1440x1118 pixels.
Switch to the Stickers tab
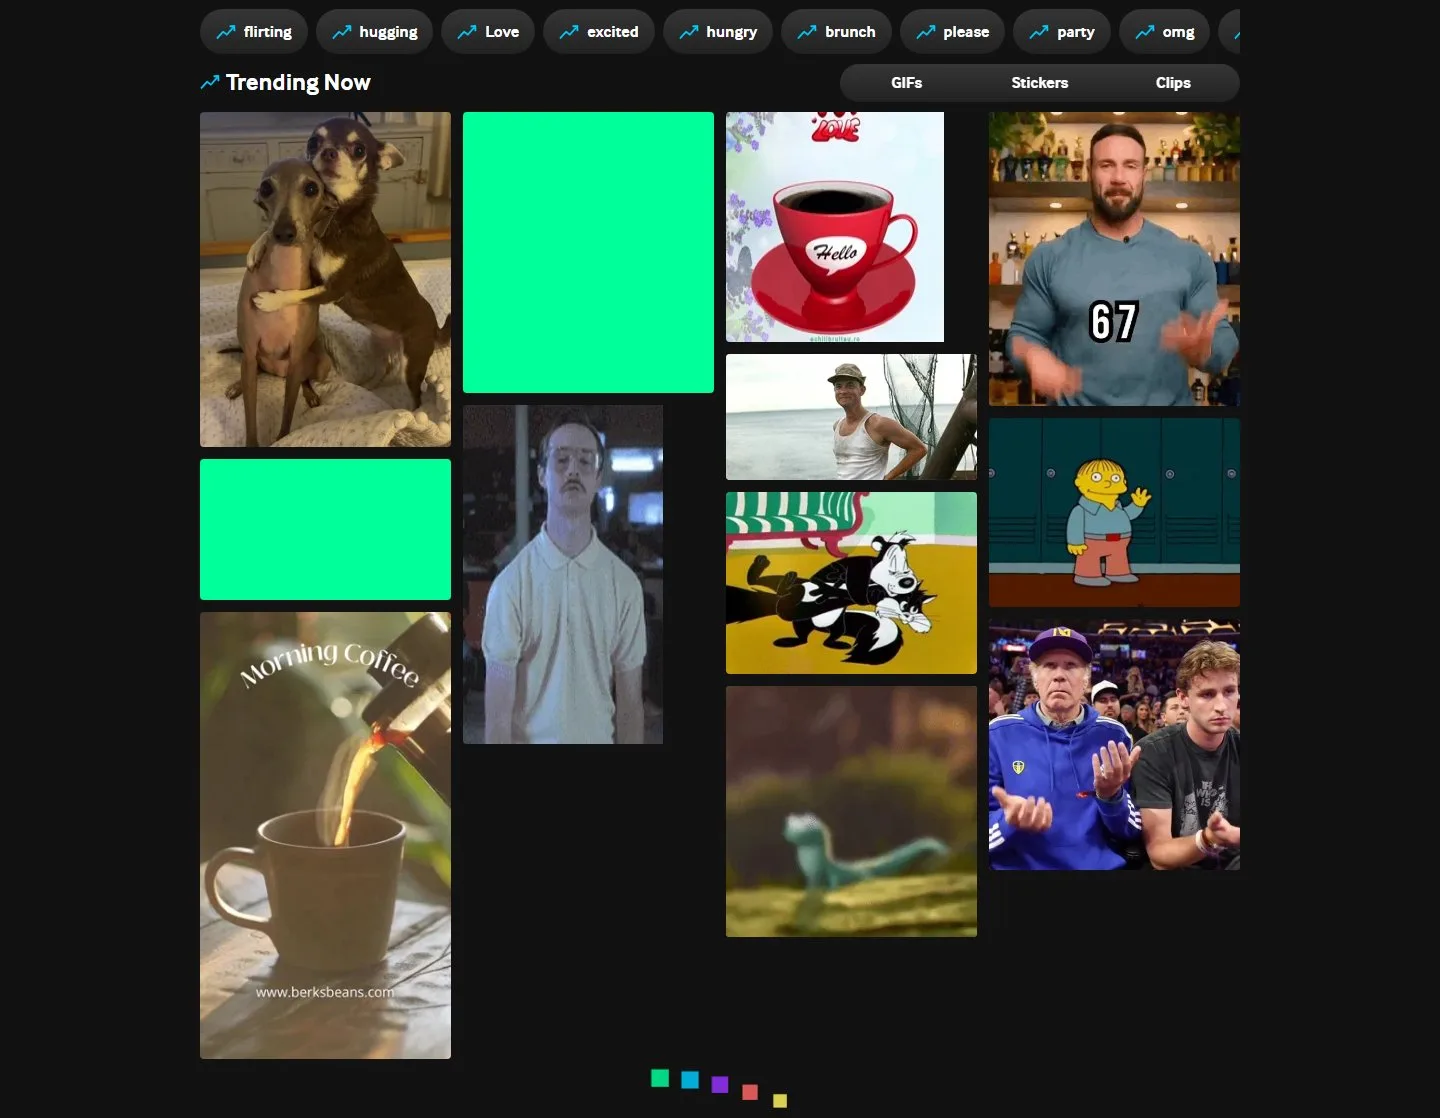(x=1040, y=83)
